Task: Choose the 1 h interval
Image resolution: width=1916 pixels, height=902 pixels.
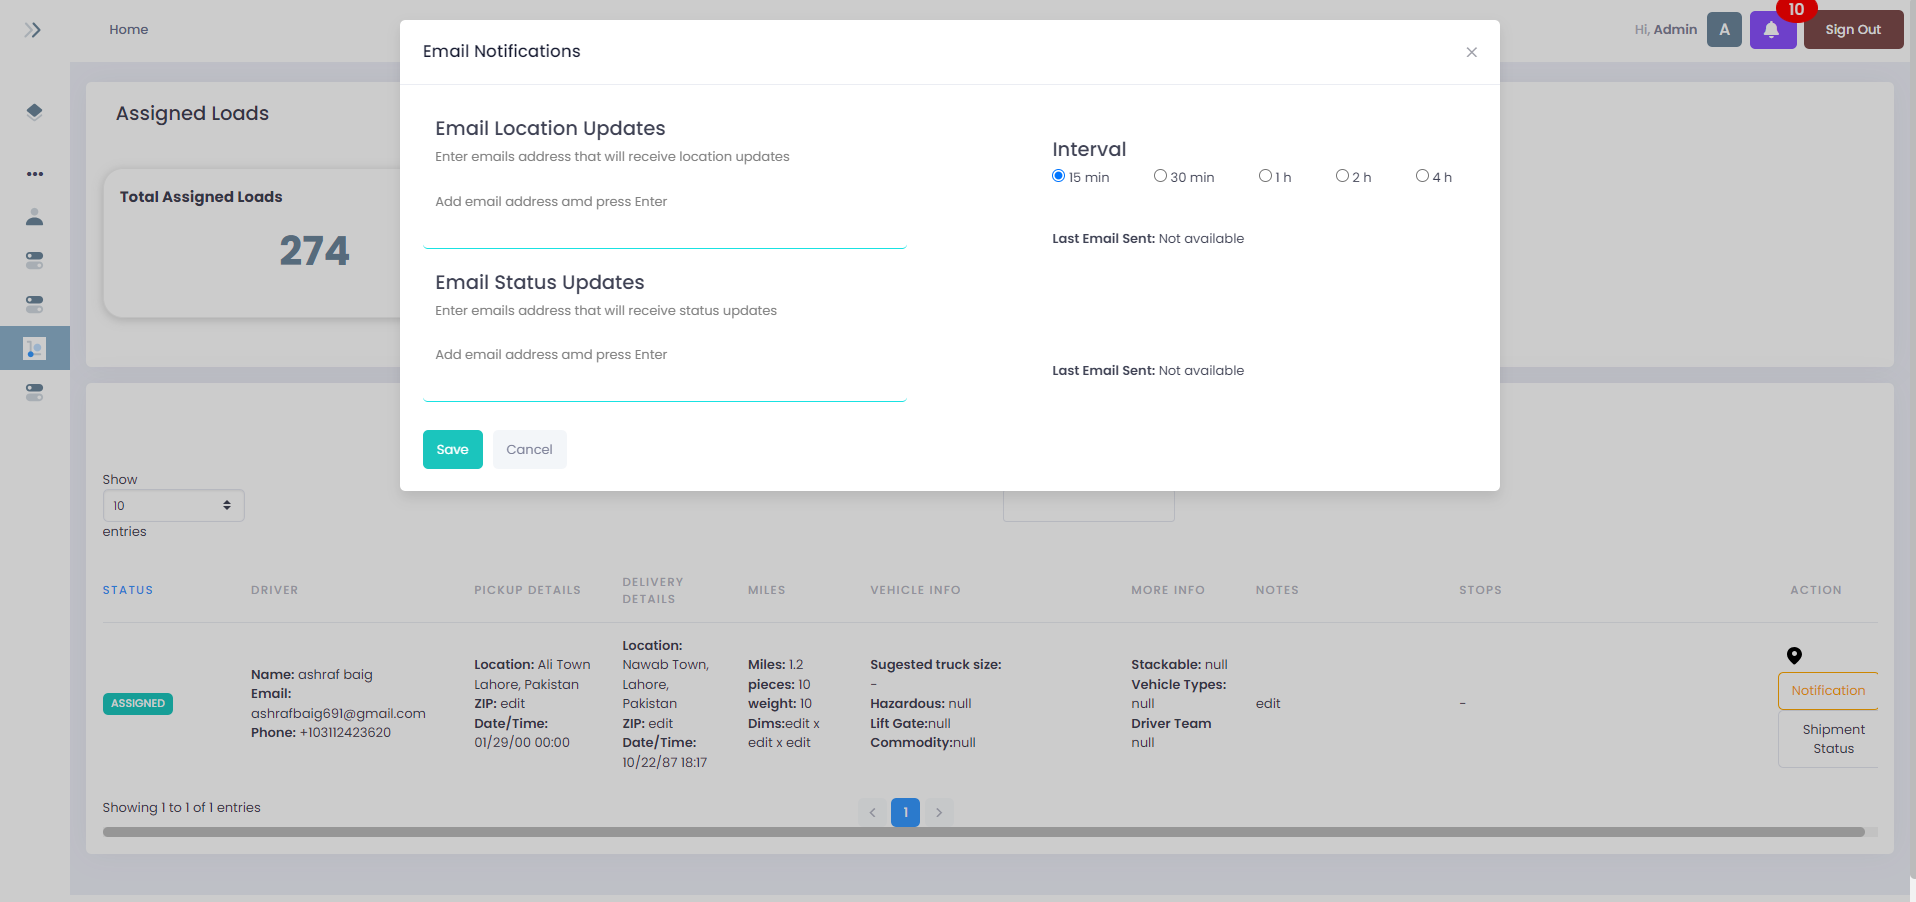Action: (x=1264, y=175)
